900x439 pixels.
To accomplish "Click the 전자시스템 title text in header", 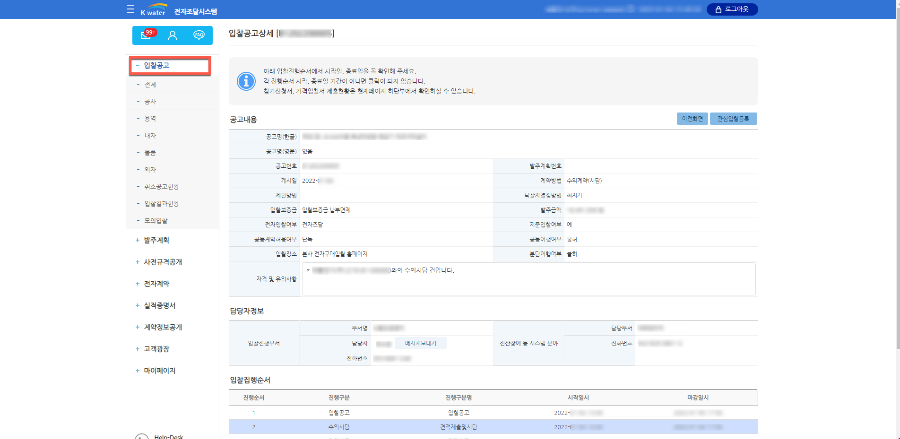I will click(195, 11).
